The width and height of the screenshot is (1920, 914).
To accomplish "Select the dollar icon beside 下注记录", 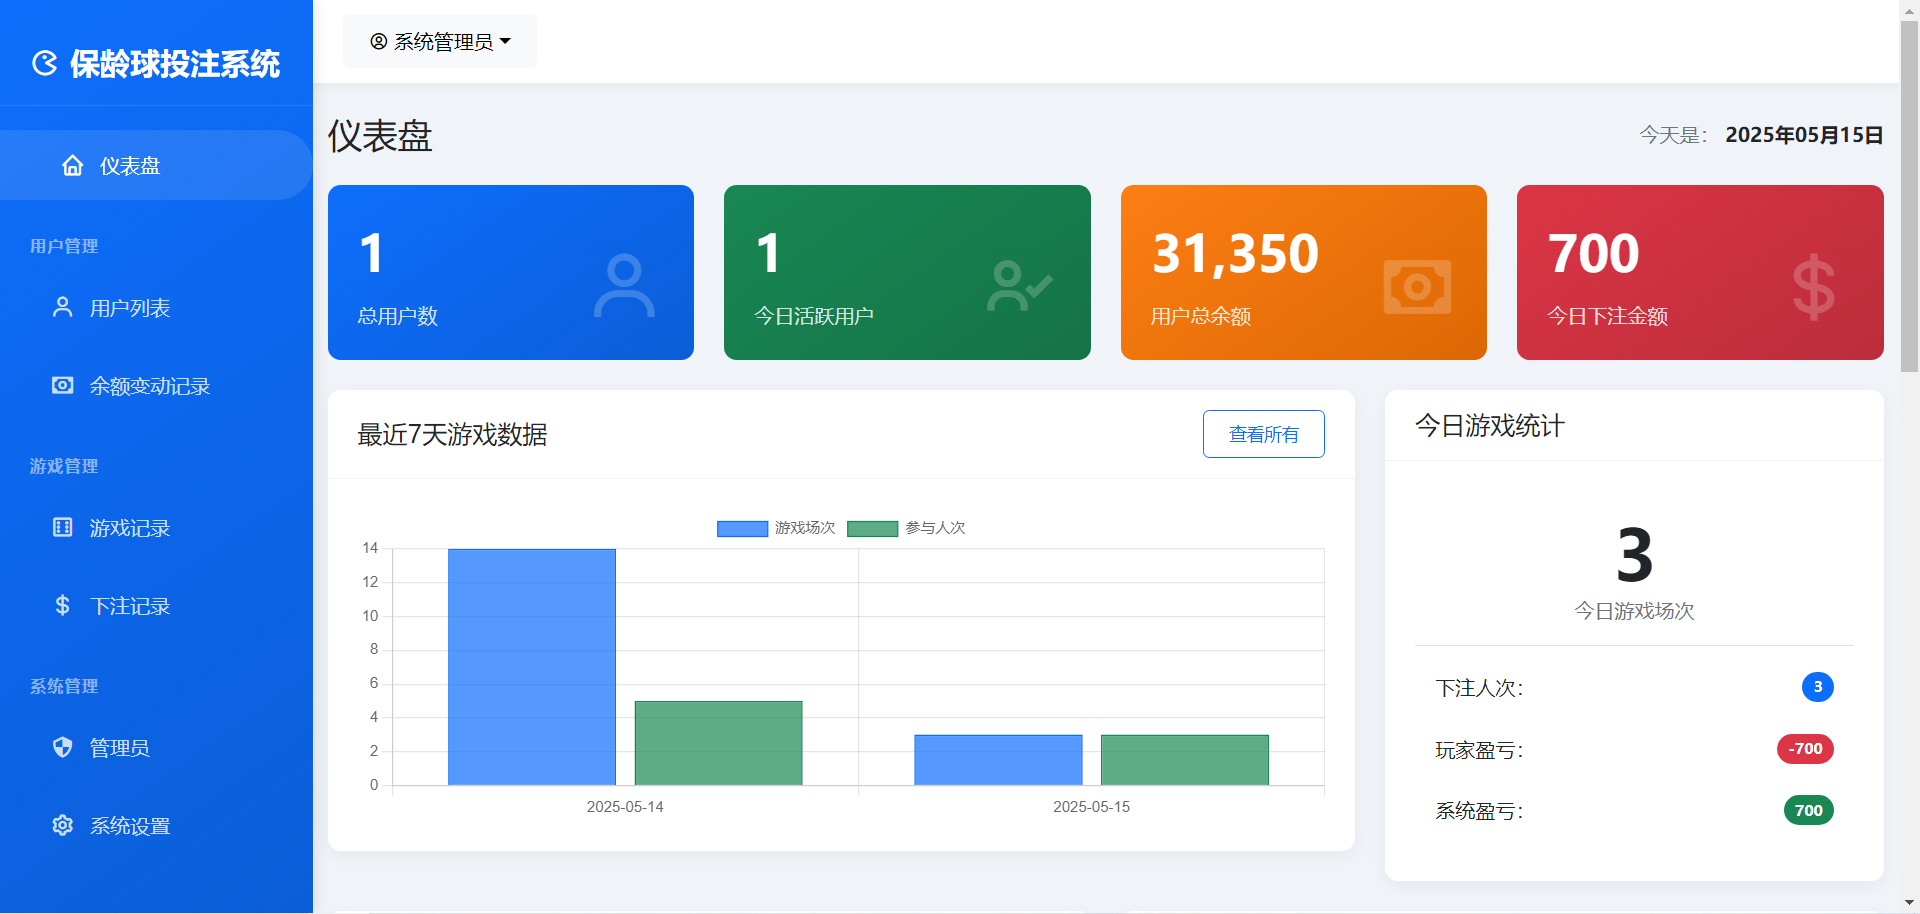I will click(x=62, y=605).
